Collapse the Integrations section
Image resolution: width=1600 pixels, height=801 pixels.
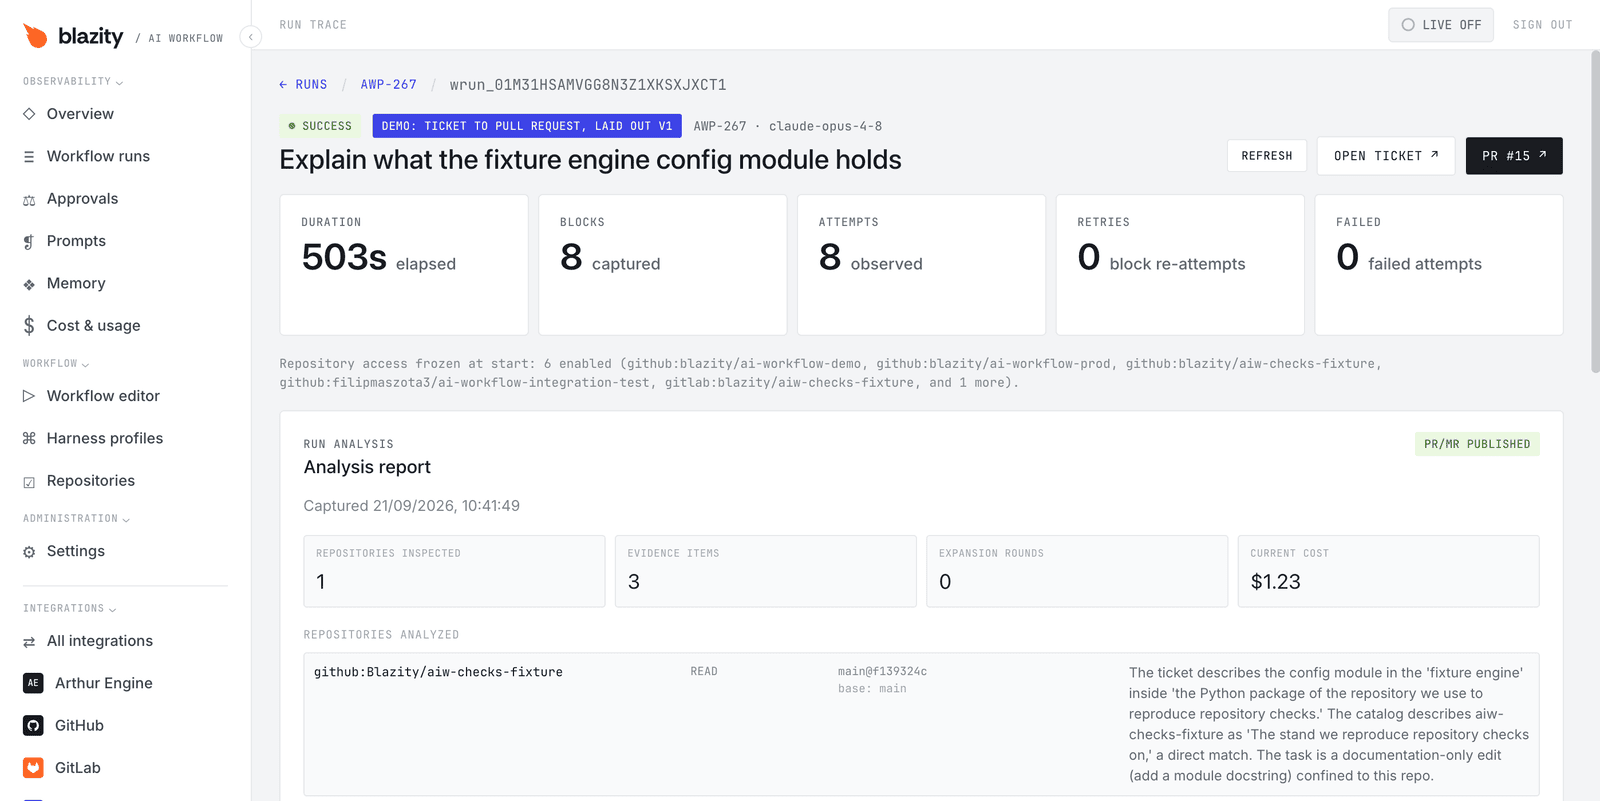pyautogui.click(x=70, y=609)
